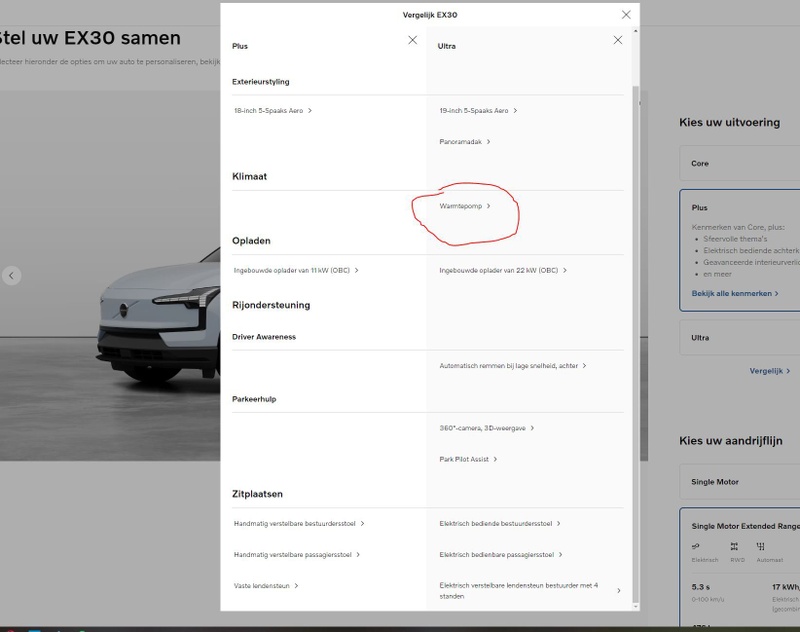
Task: Select Single Motor drivetrain
Action: pyautogui.click(x=740, y=482)
